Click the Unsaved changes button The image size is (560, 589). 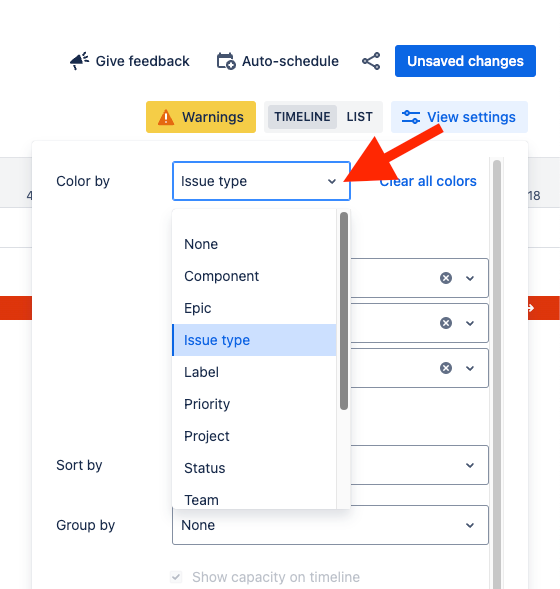coord(465,61)
